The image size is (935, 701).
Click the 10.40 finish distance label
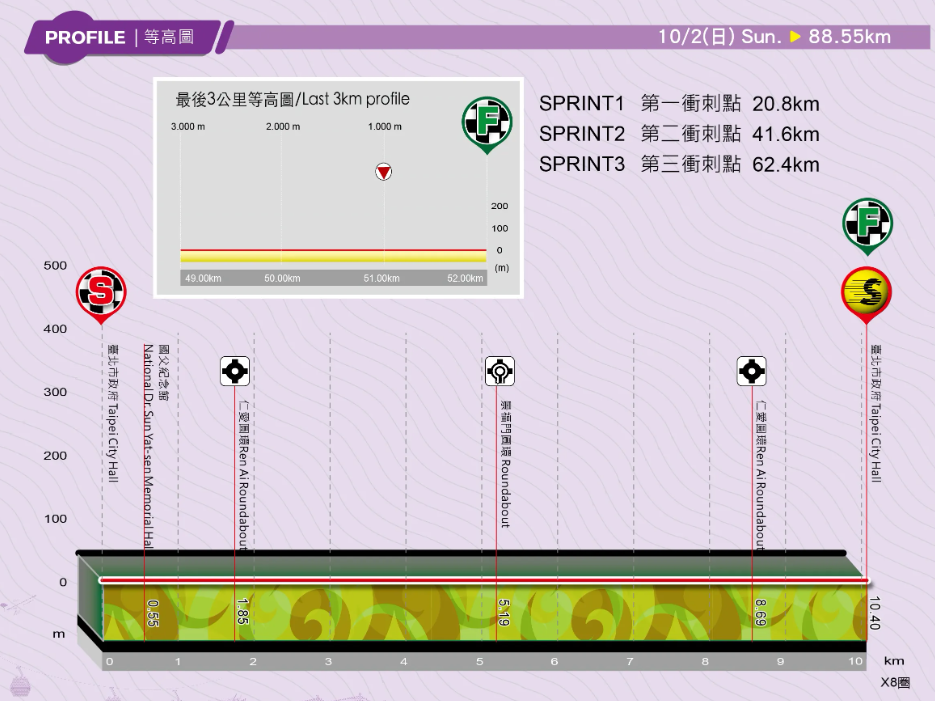click(x=875, y=612)
